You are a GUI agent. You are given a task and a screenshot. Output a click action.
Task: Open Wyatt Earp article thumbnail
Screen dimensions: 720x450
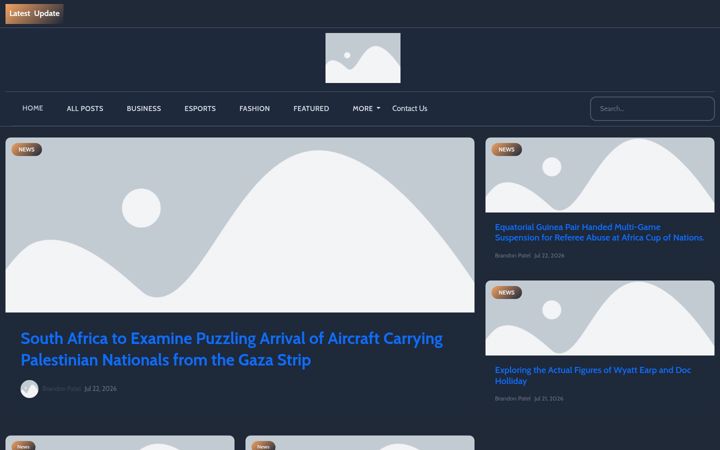coord(600,318)
